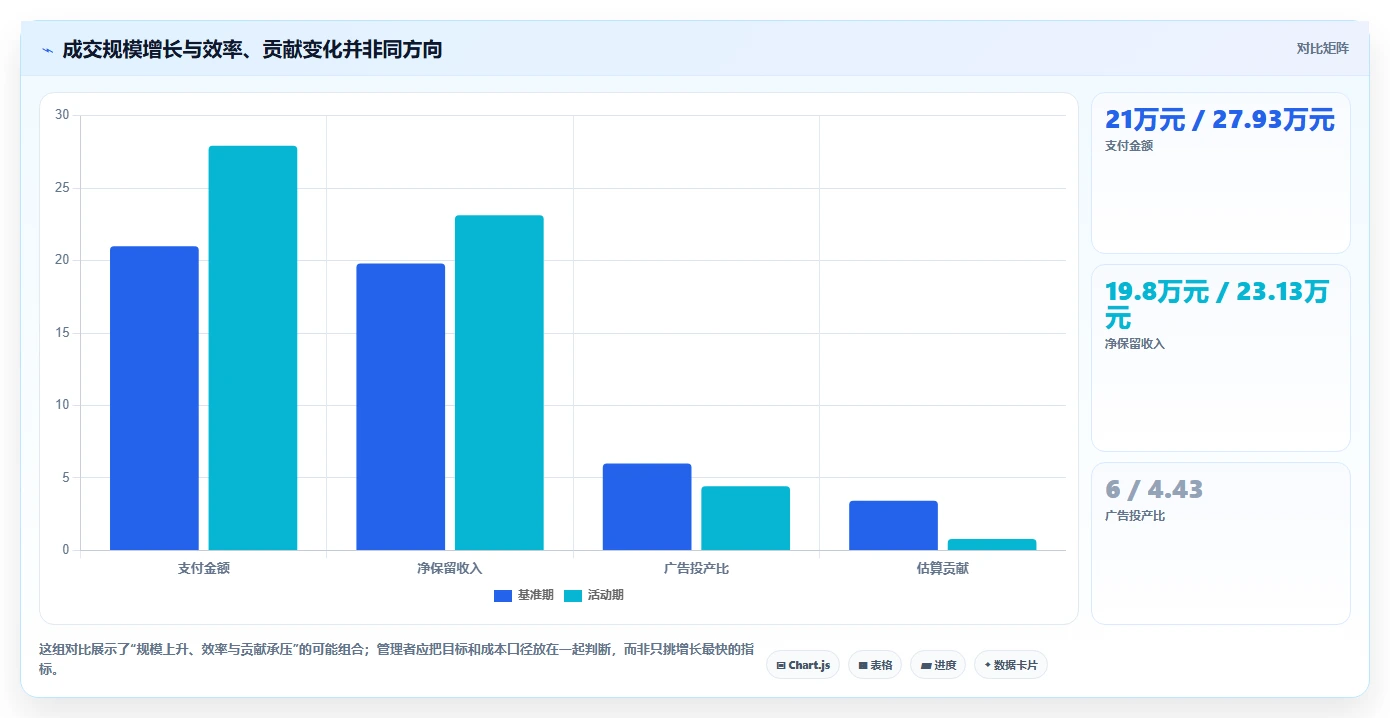The height and width of the screenshot is (718, 1390).
Task: Click the trend icon beside the header title
Action: pyautogui.click(x=48, y=50)
